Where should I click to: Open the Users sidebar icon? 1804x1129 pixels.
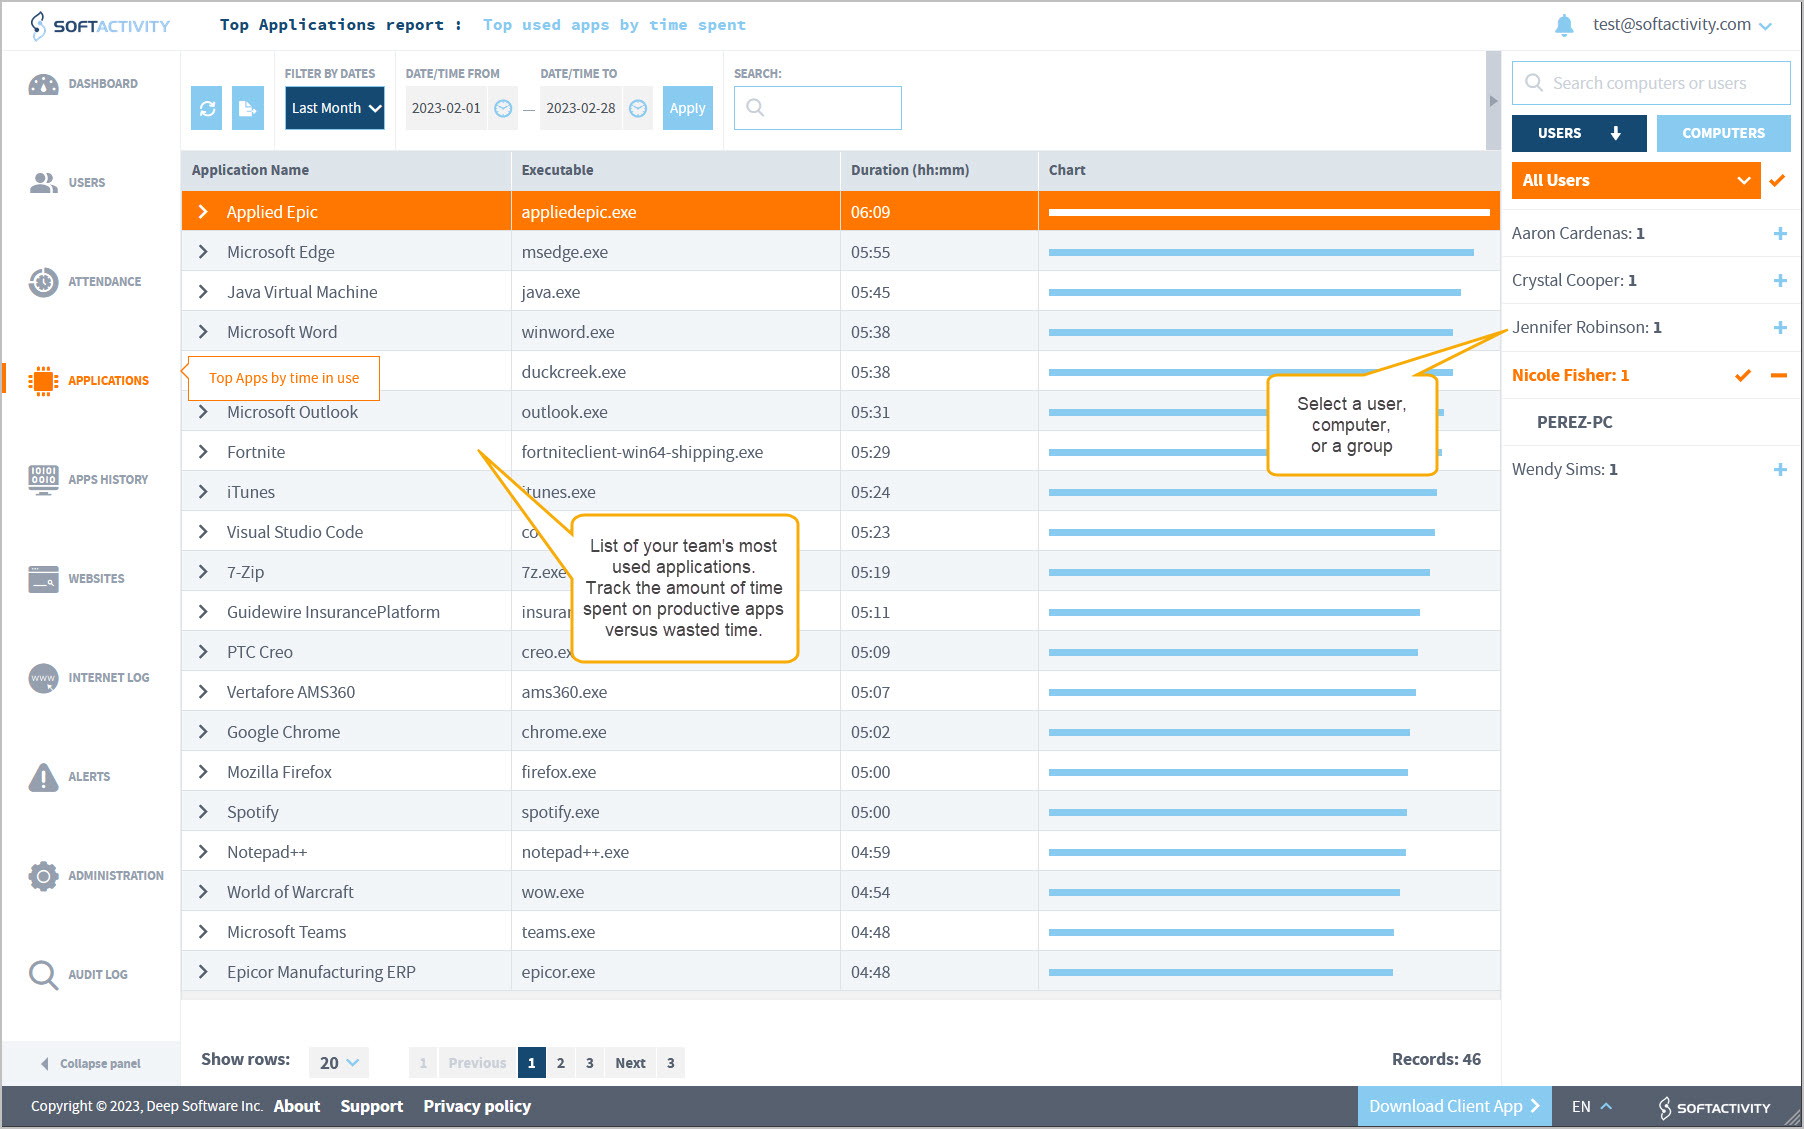(43, 183)
